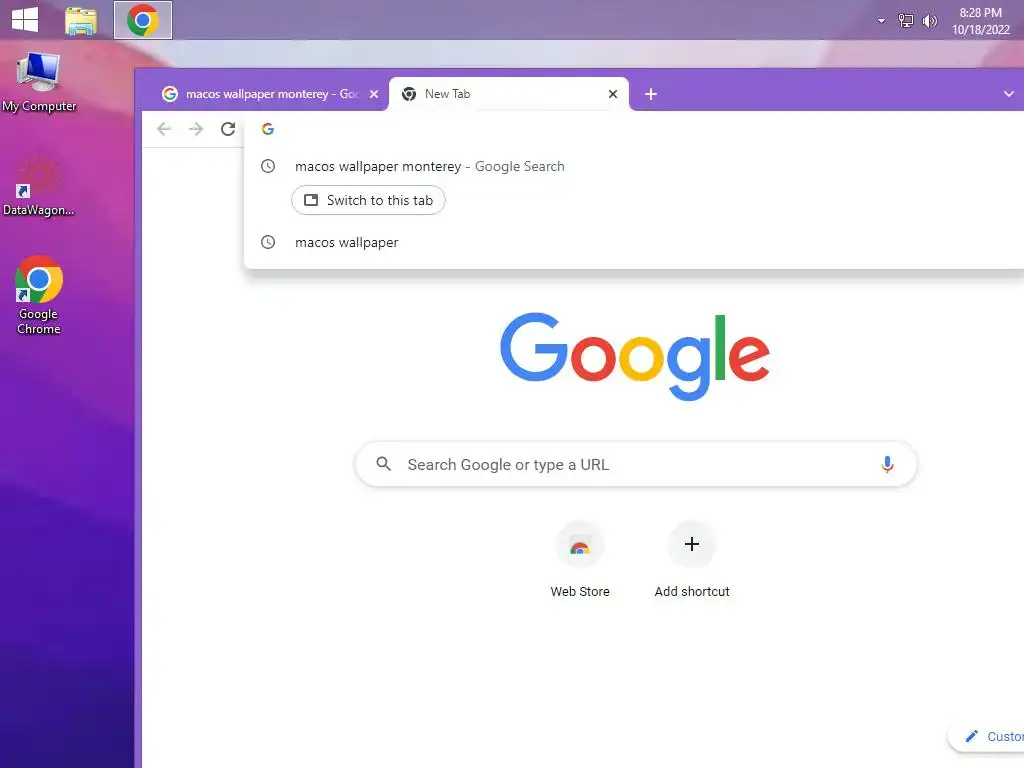The image size is (1024, 768).
Task: Select the DataWagon desktop shortcut
Action: [x=39, y=185]
